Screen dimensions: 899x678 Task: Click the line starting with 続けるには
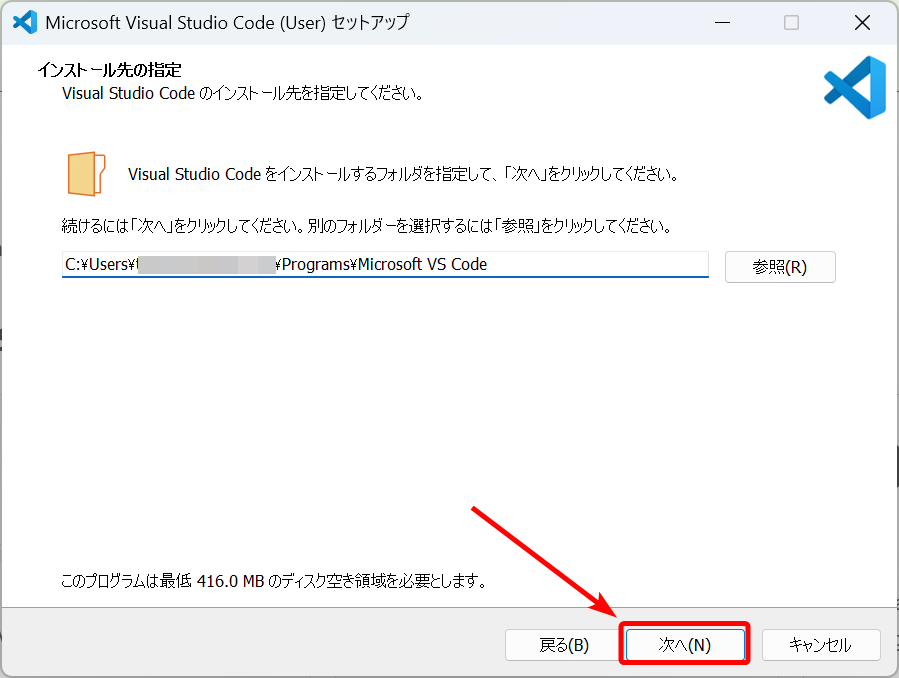click(365, 226)
